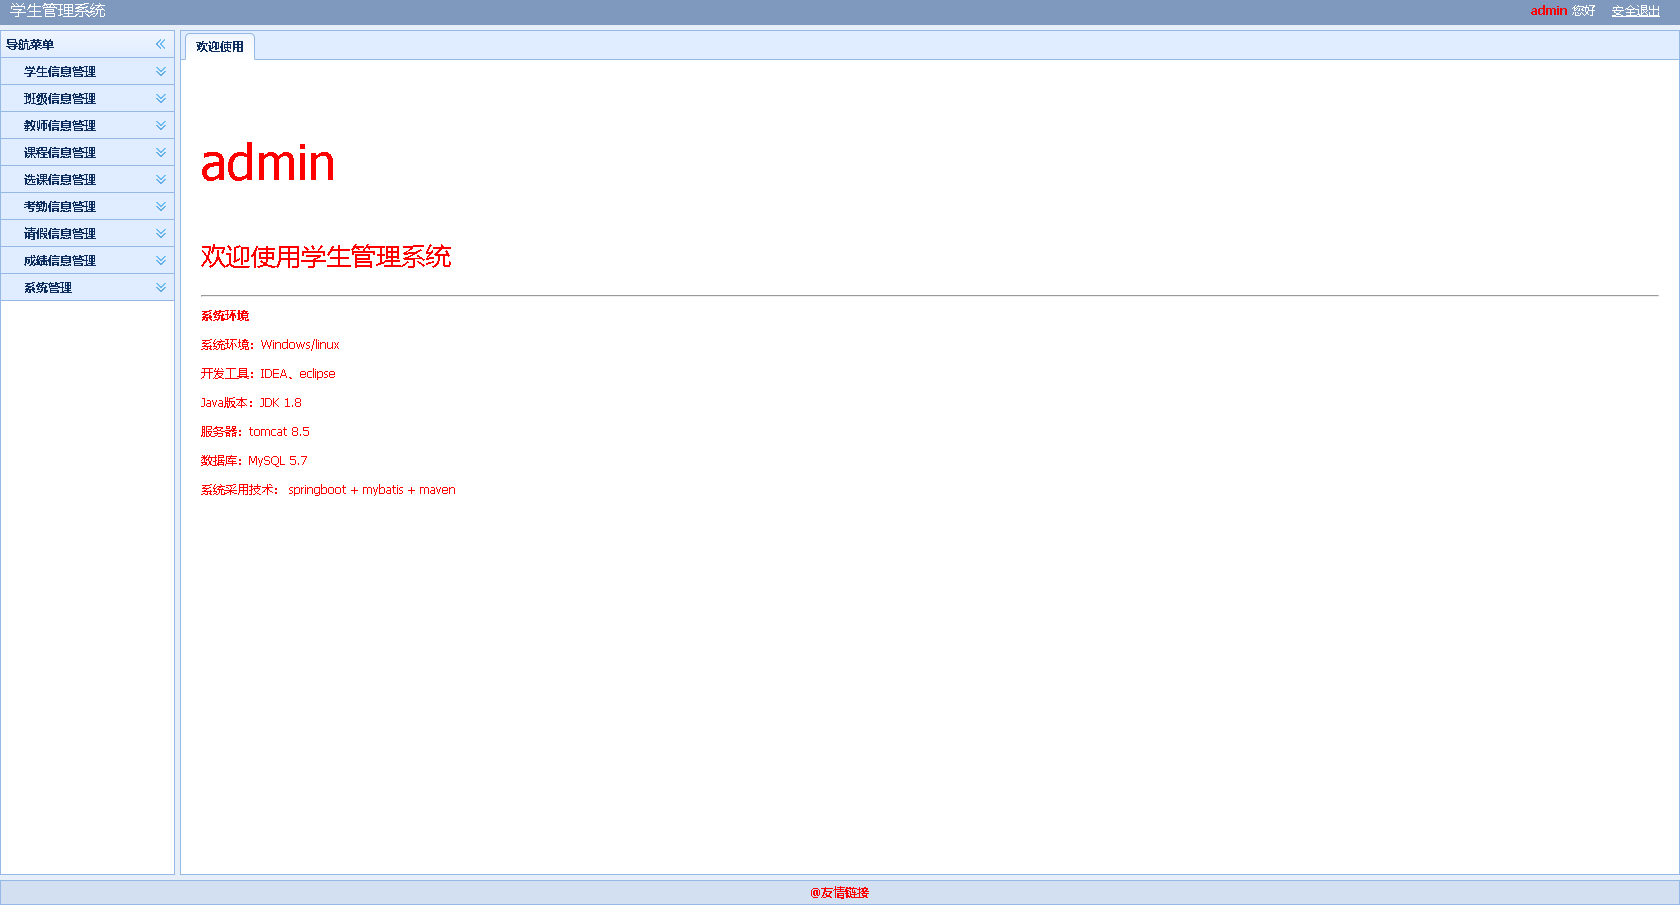This screenshot has width=1680, height=905.
Task: Click the 学生信息管理 menu title text
Action: tap(60, 72)
